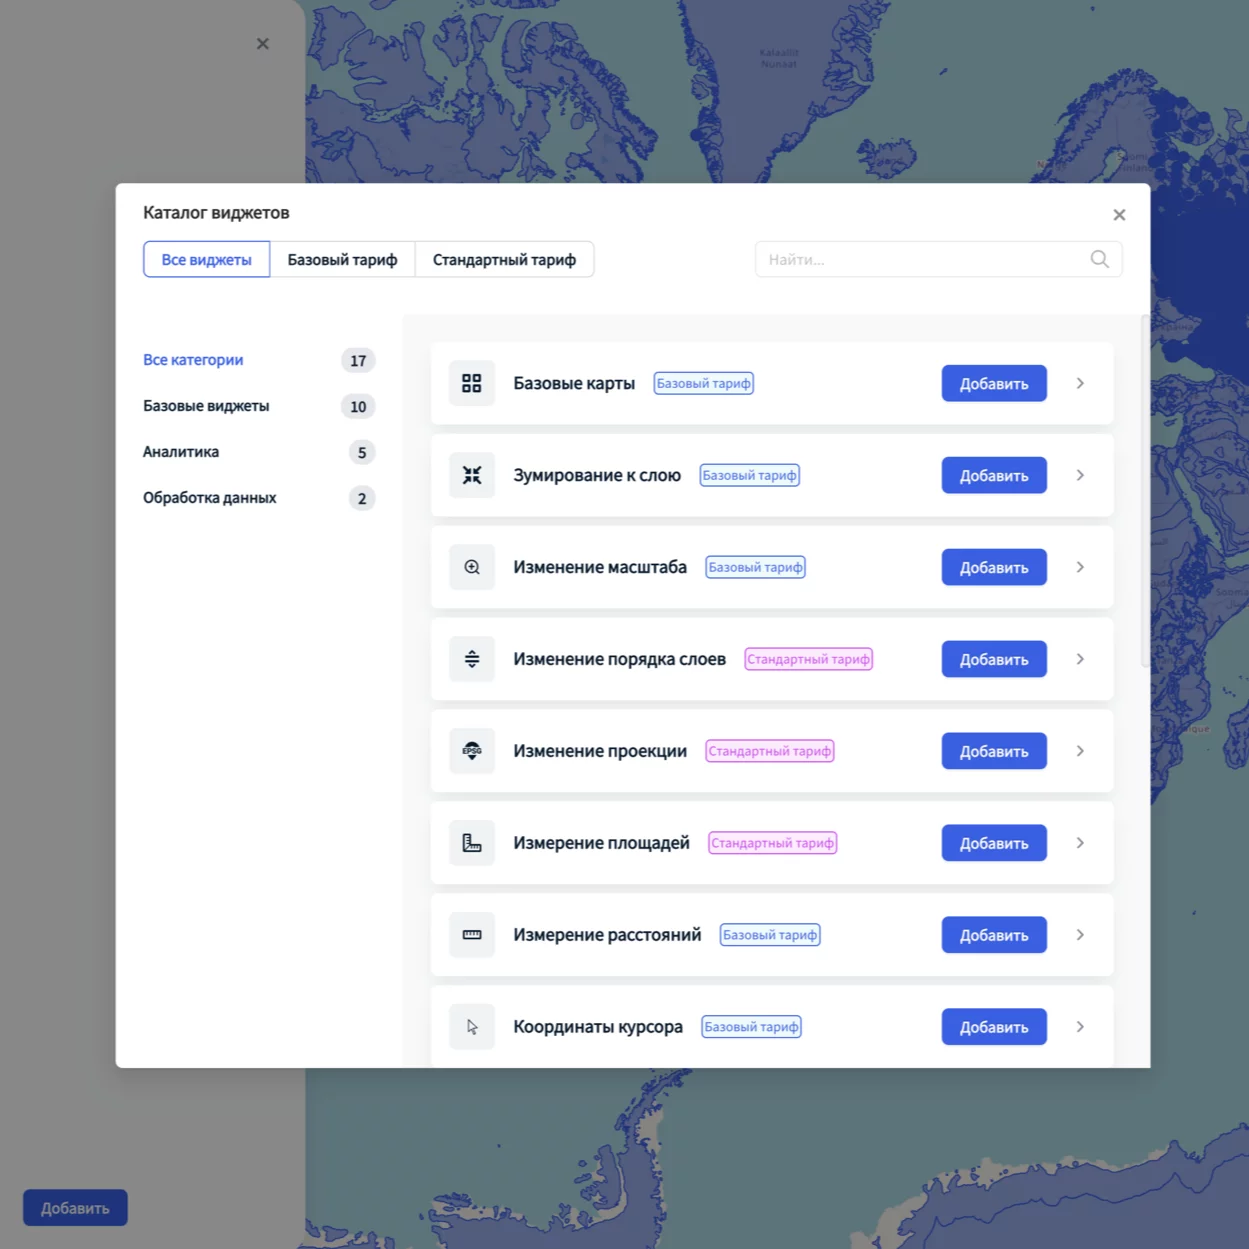Click the EPSG projection icon
This screenshot has width=1249, height=1249.
472,751
